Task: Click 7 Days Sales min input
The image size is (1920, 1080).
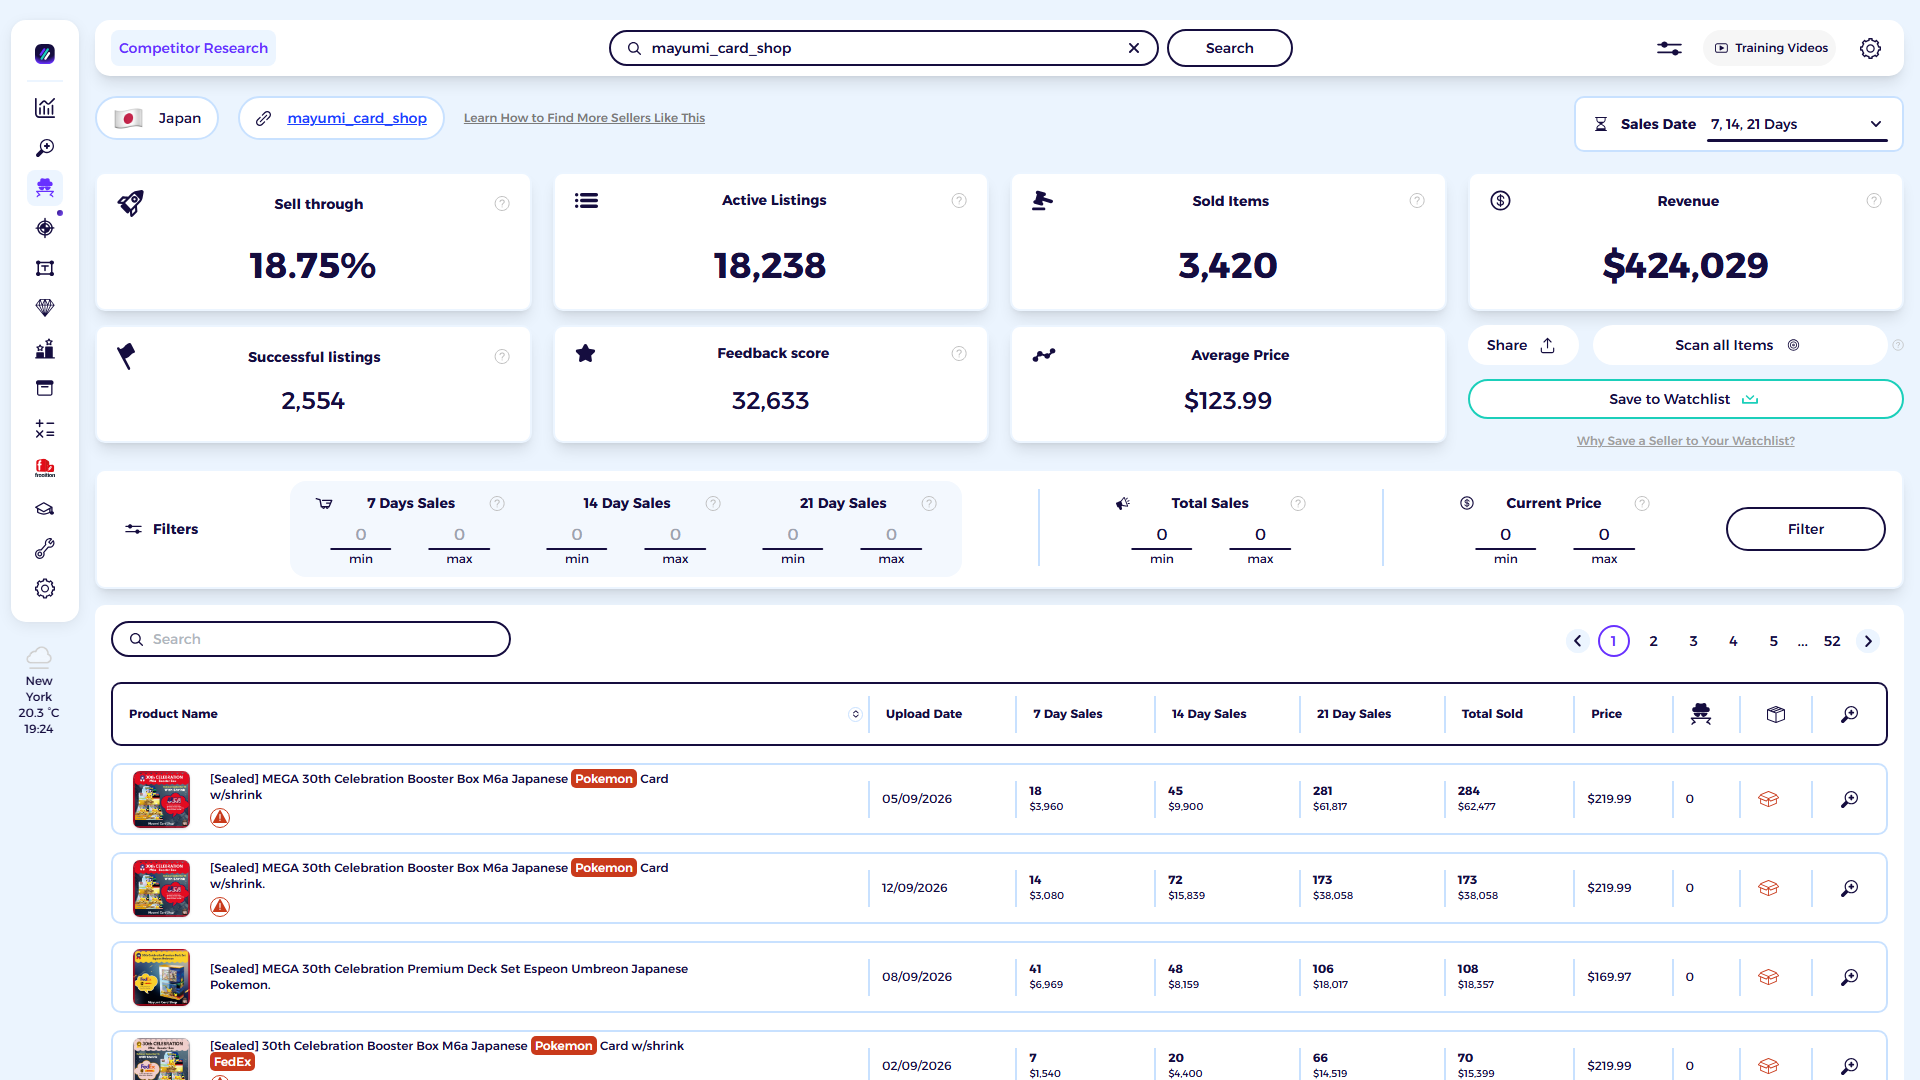Action: 361,535
